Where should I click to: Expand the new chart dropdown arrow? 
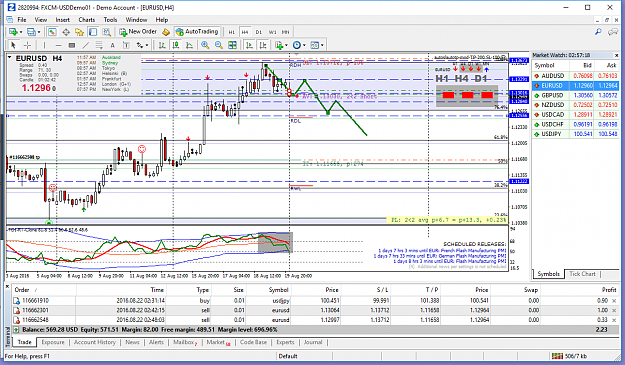point(21,32)
